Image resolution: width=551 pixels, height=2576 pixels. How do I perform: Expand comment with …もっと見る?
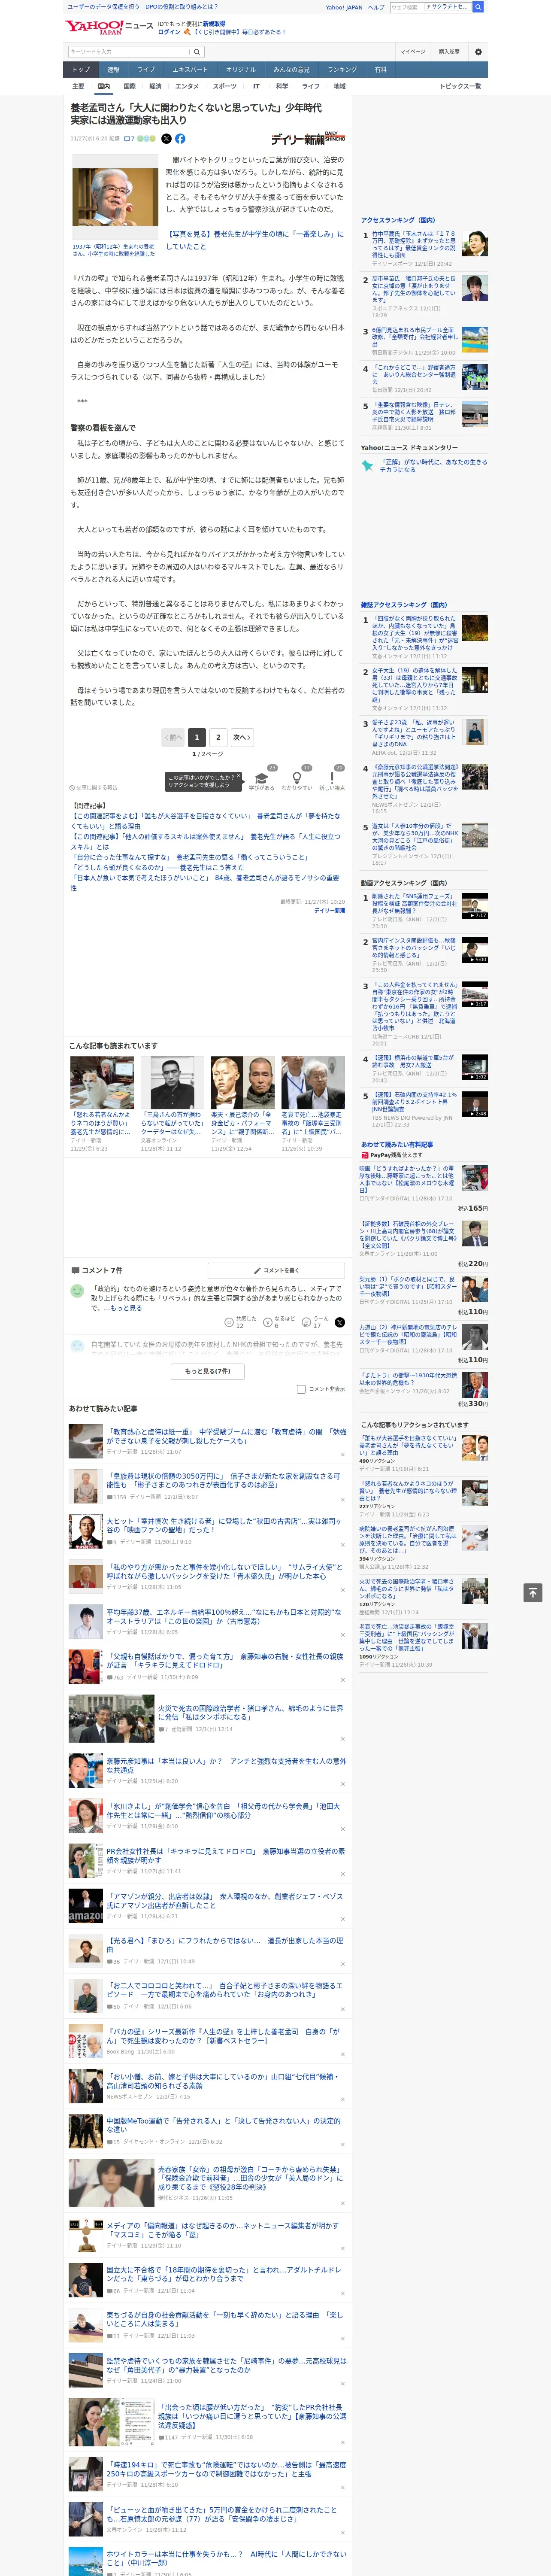124,1308
